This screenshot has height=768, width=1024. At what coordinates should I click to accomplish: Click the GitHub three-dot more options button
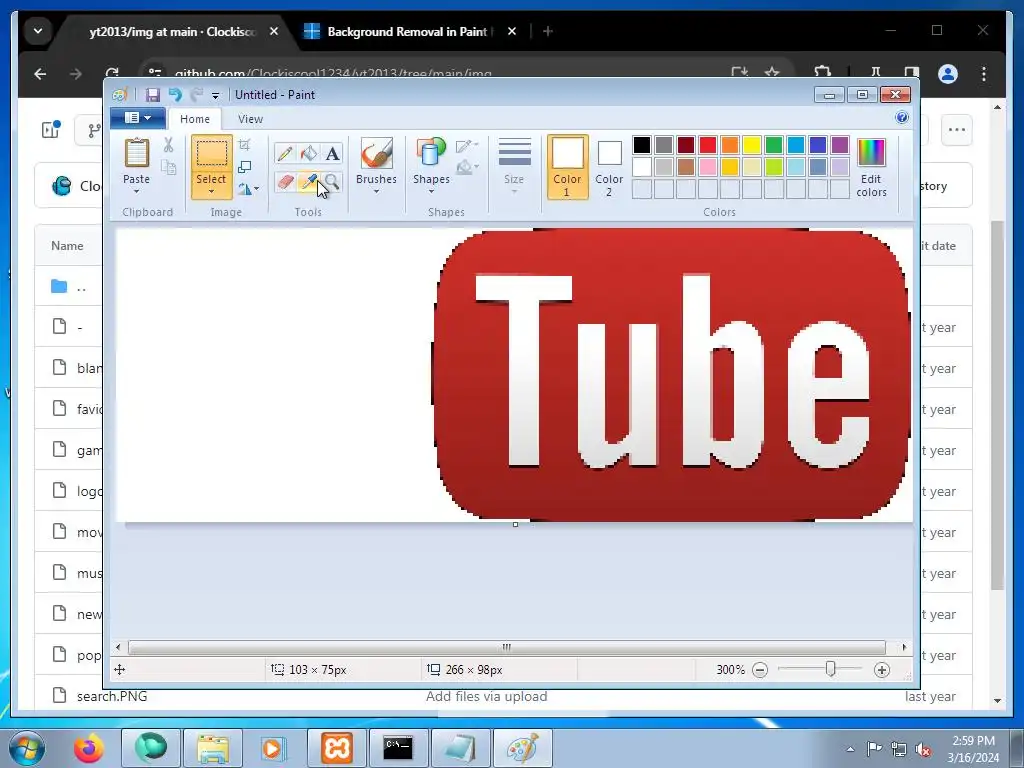pyautogui.click(x=957, y=129)
